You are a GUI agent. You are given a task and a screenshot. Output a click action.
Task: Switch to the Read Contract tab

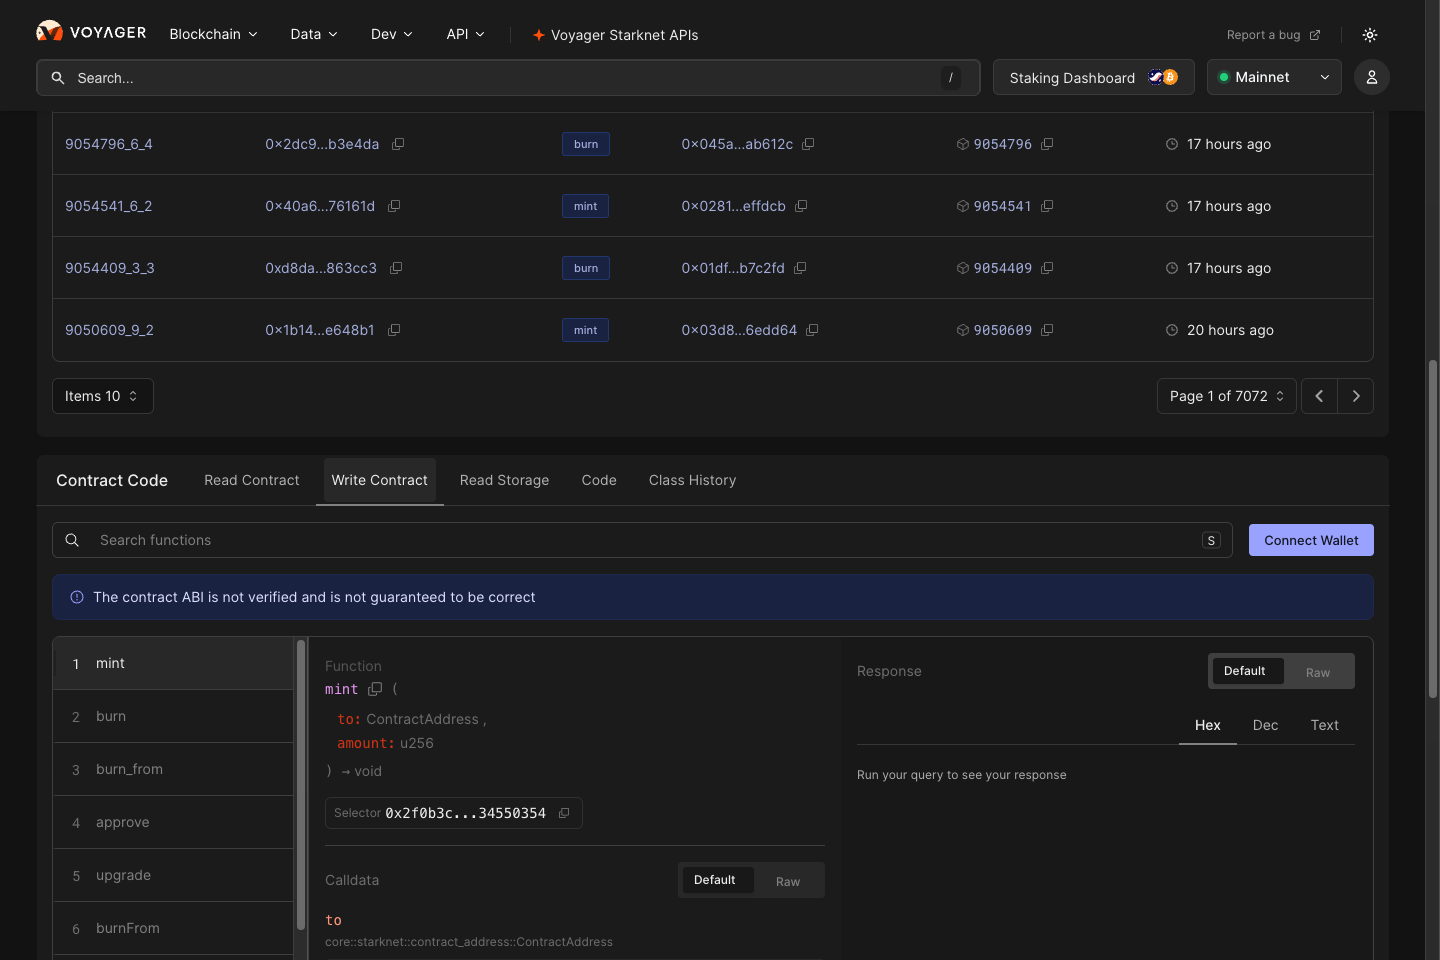(x=252, y=480)
